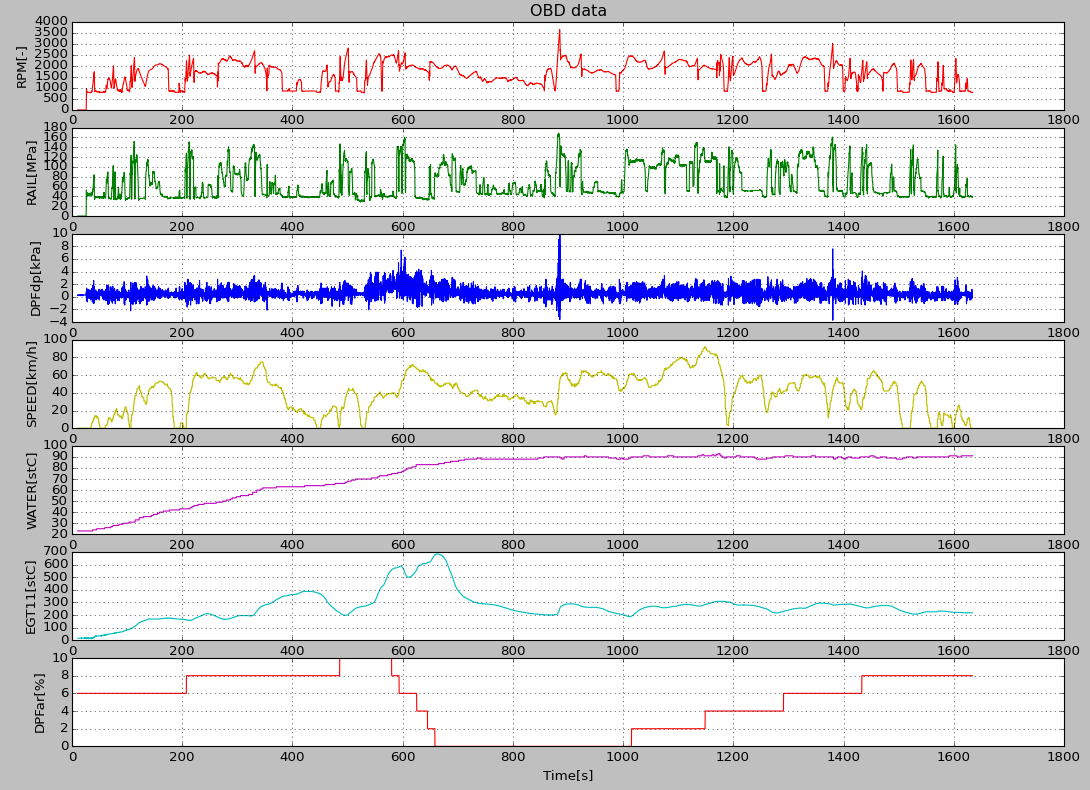
Task: Click the "70" tick on the WATER axis
Action: coord(60,478)
